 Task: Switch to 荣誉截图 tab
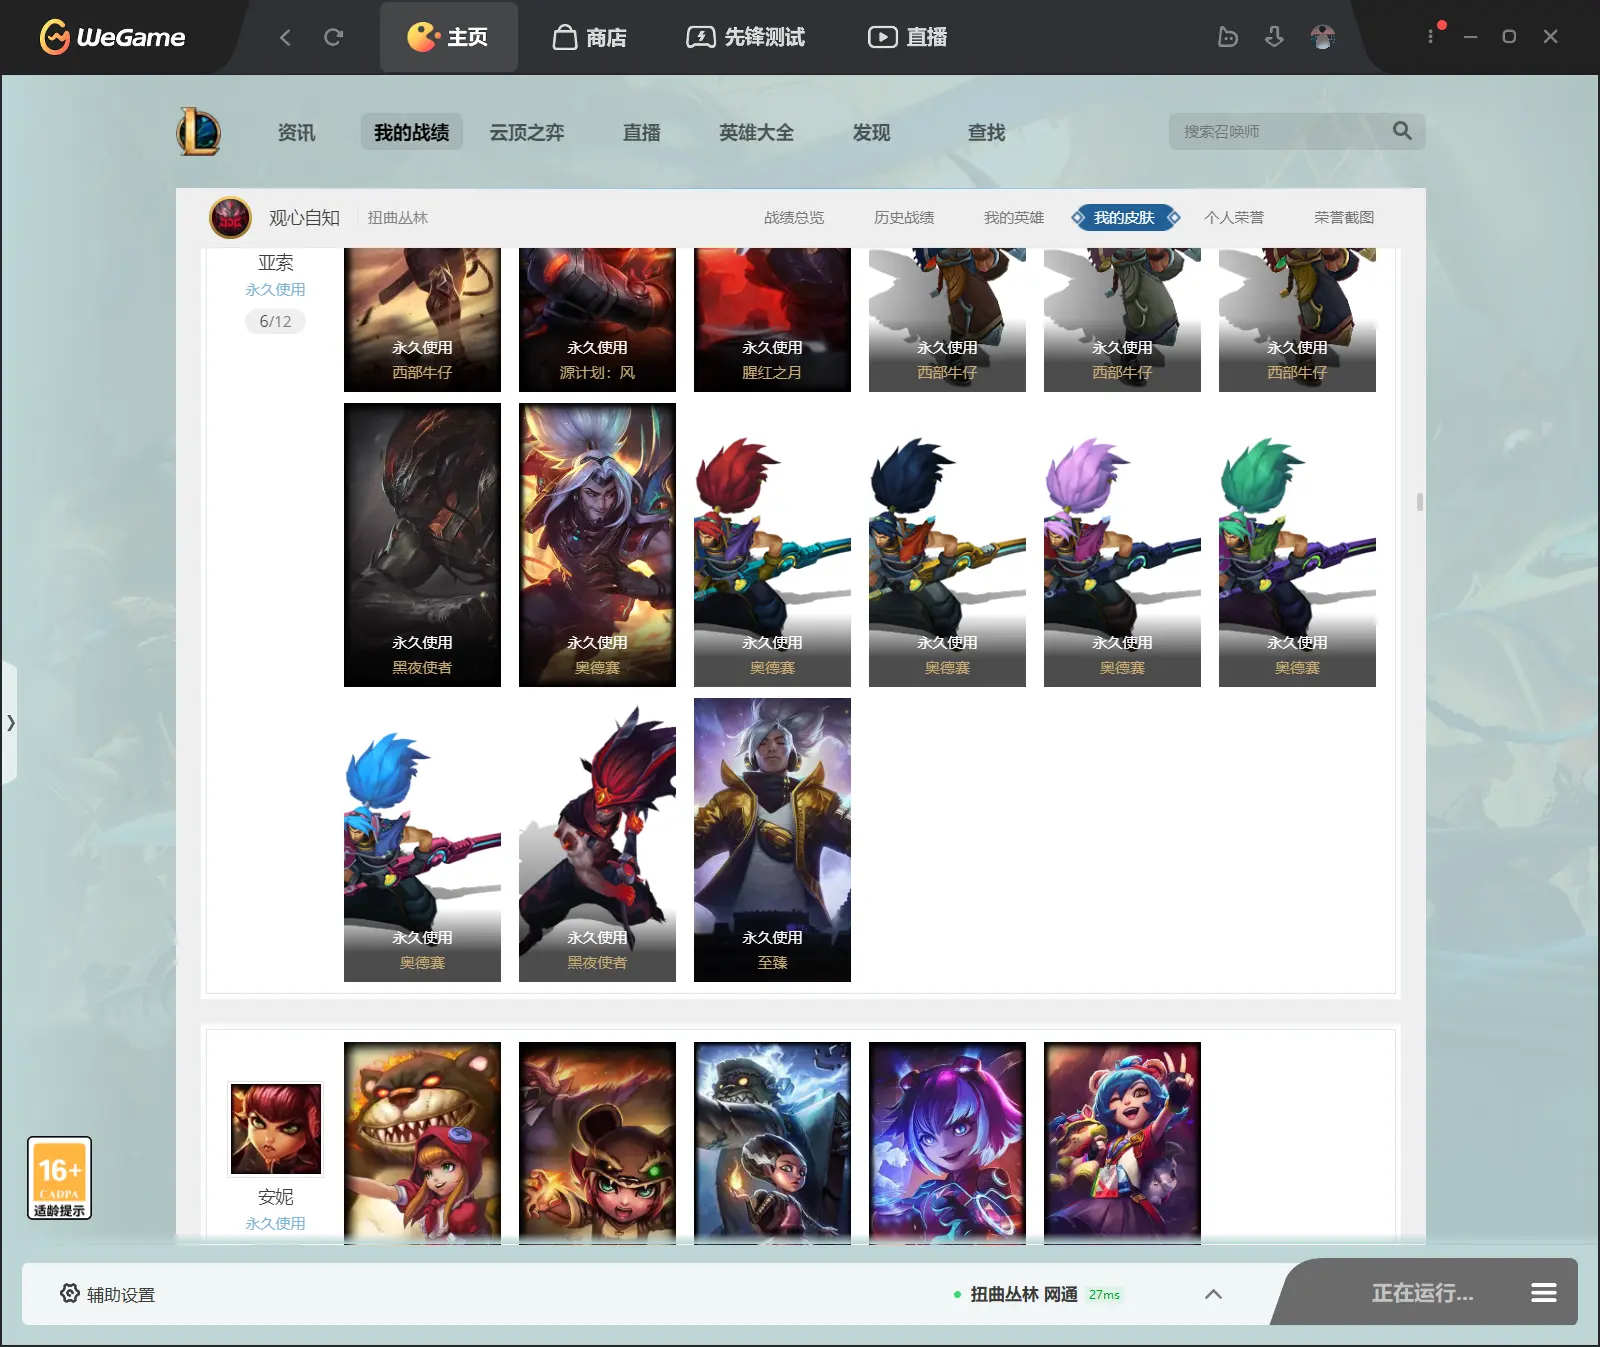click(x=1344, y=217)
